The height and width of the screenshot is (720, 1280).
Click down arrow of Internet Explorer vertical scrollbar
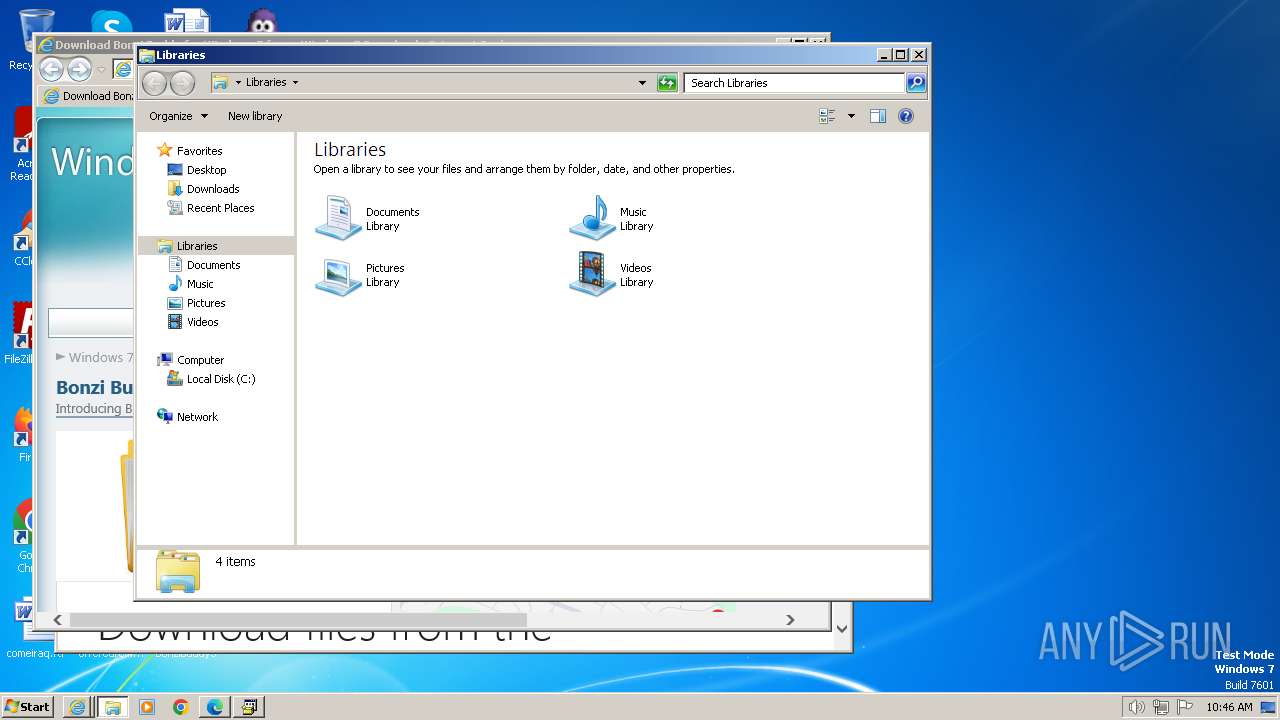[842, 629]
